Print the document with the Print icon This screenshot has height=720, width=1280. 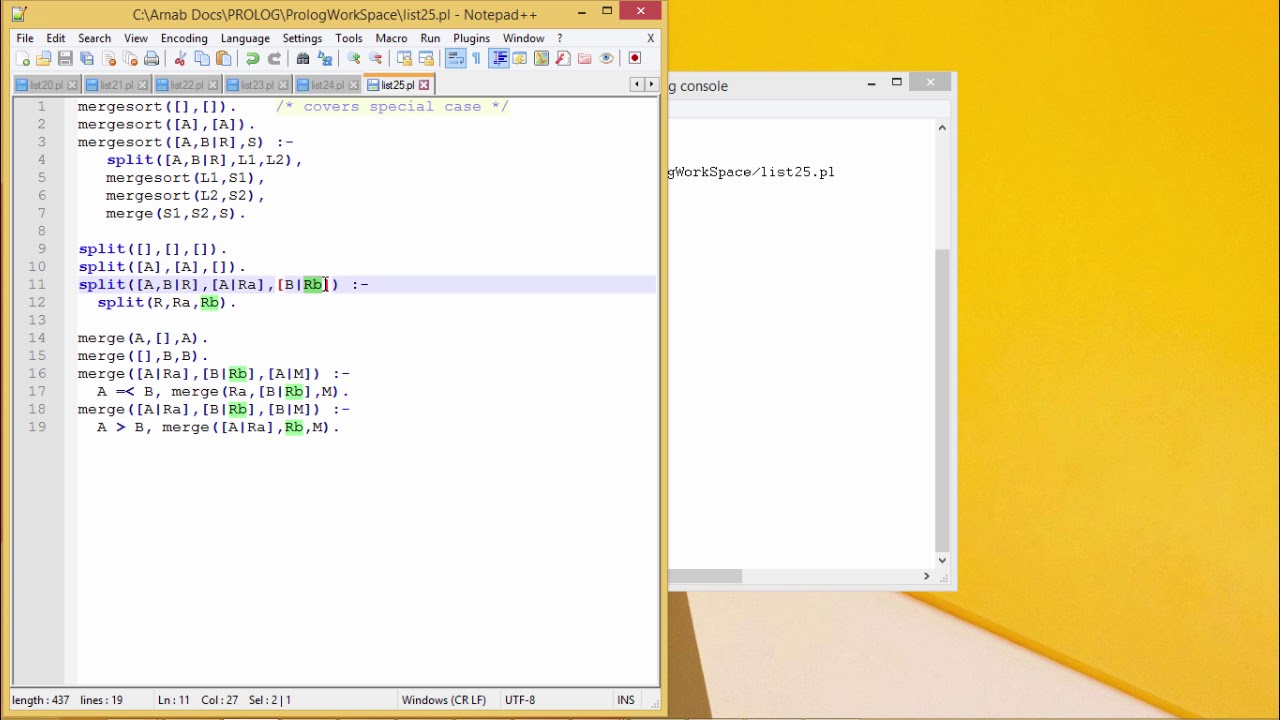point(152,59)
